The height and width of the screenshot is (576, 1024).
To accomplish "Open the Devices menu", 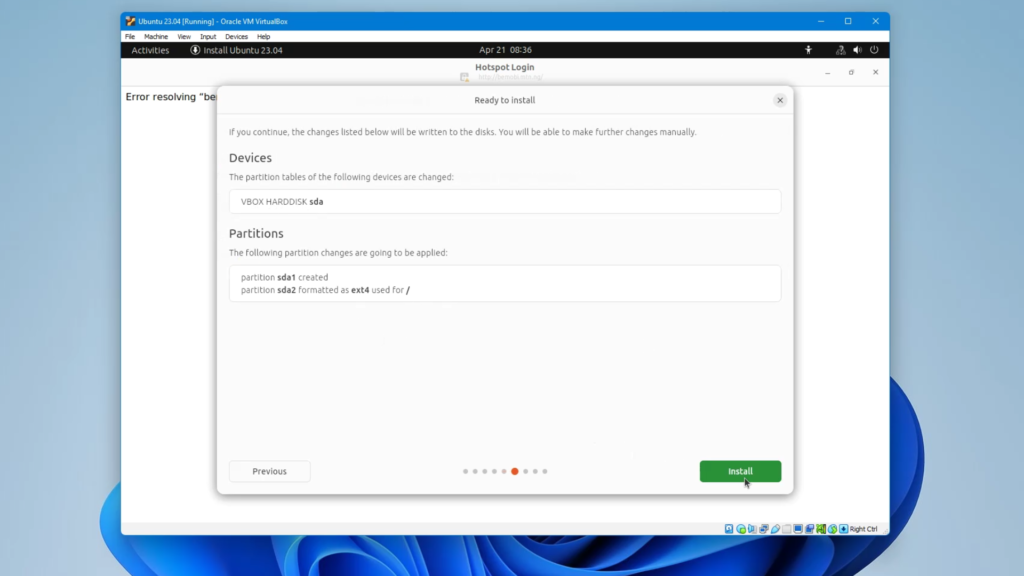I will coord(236,37).
